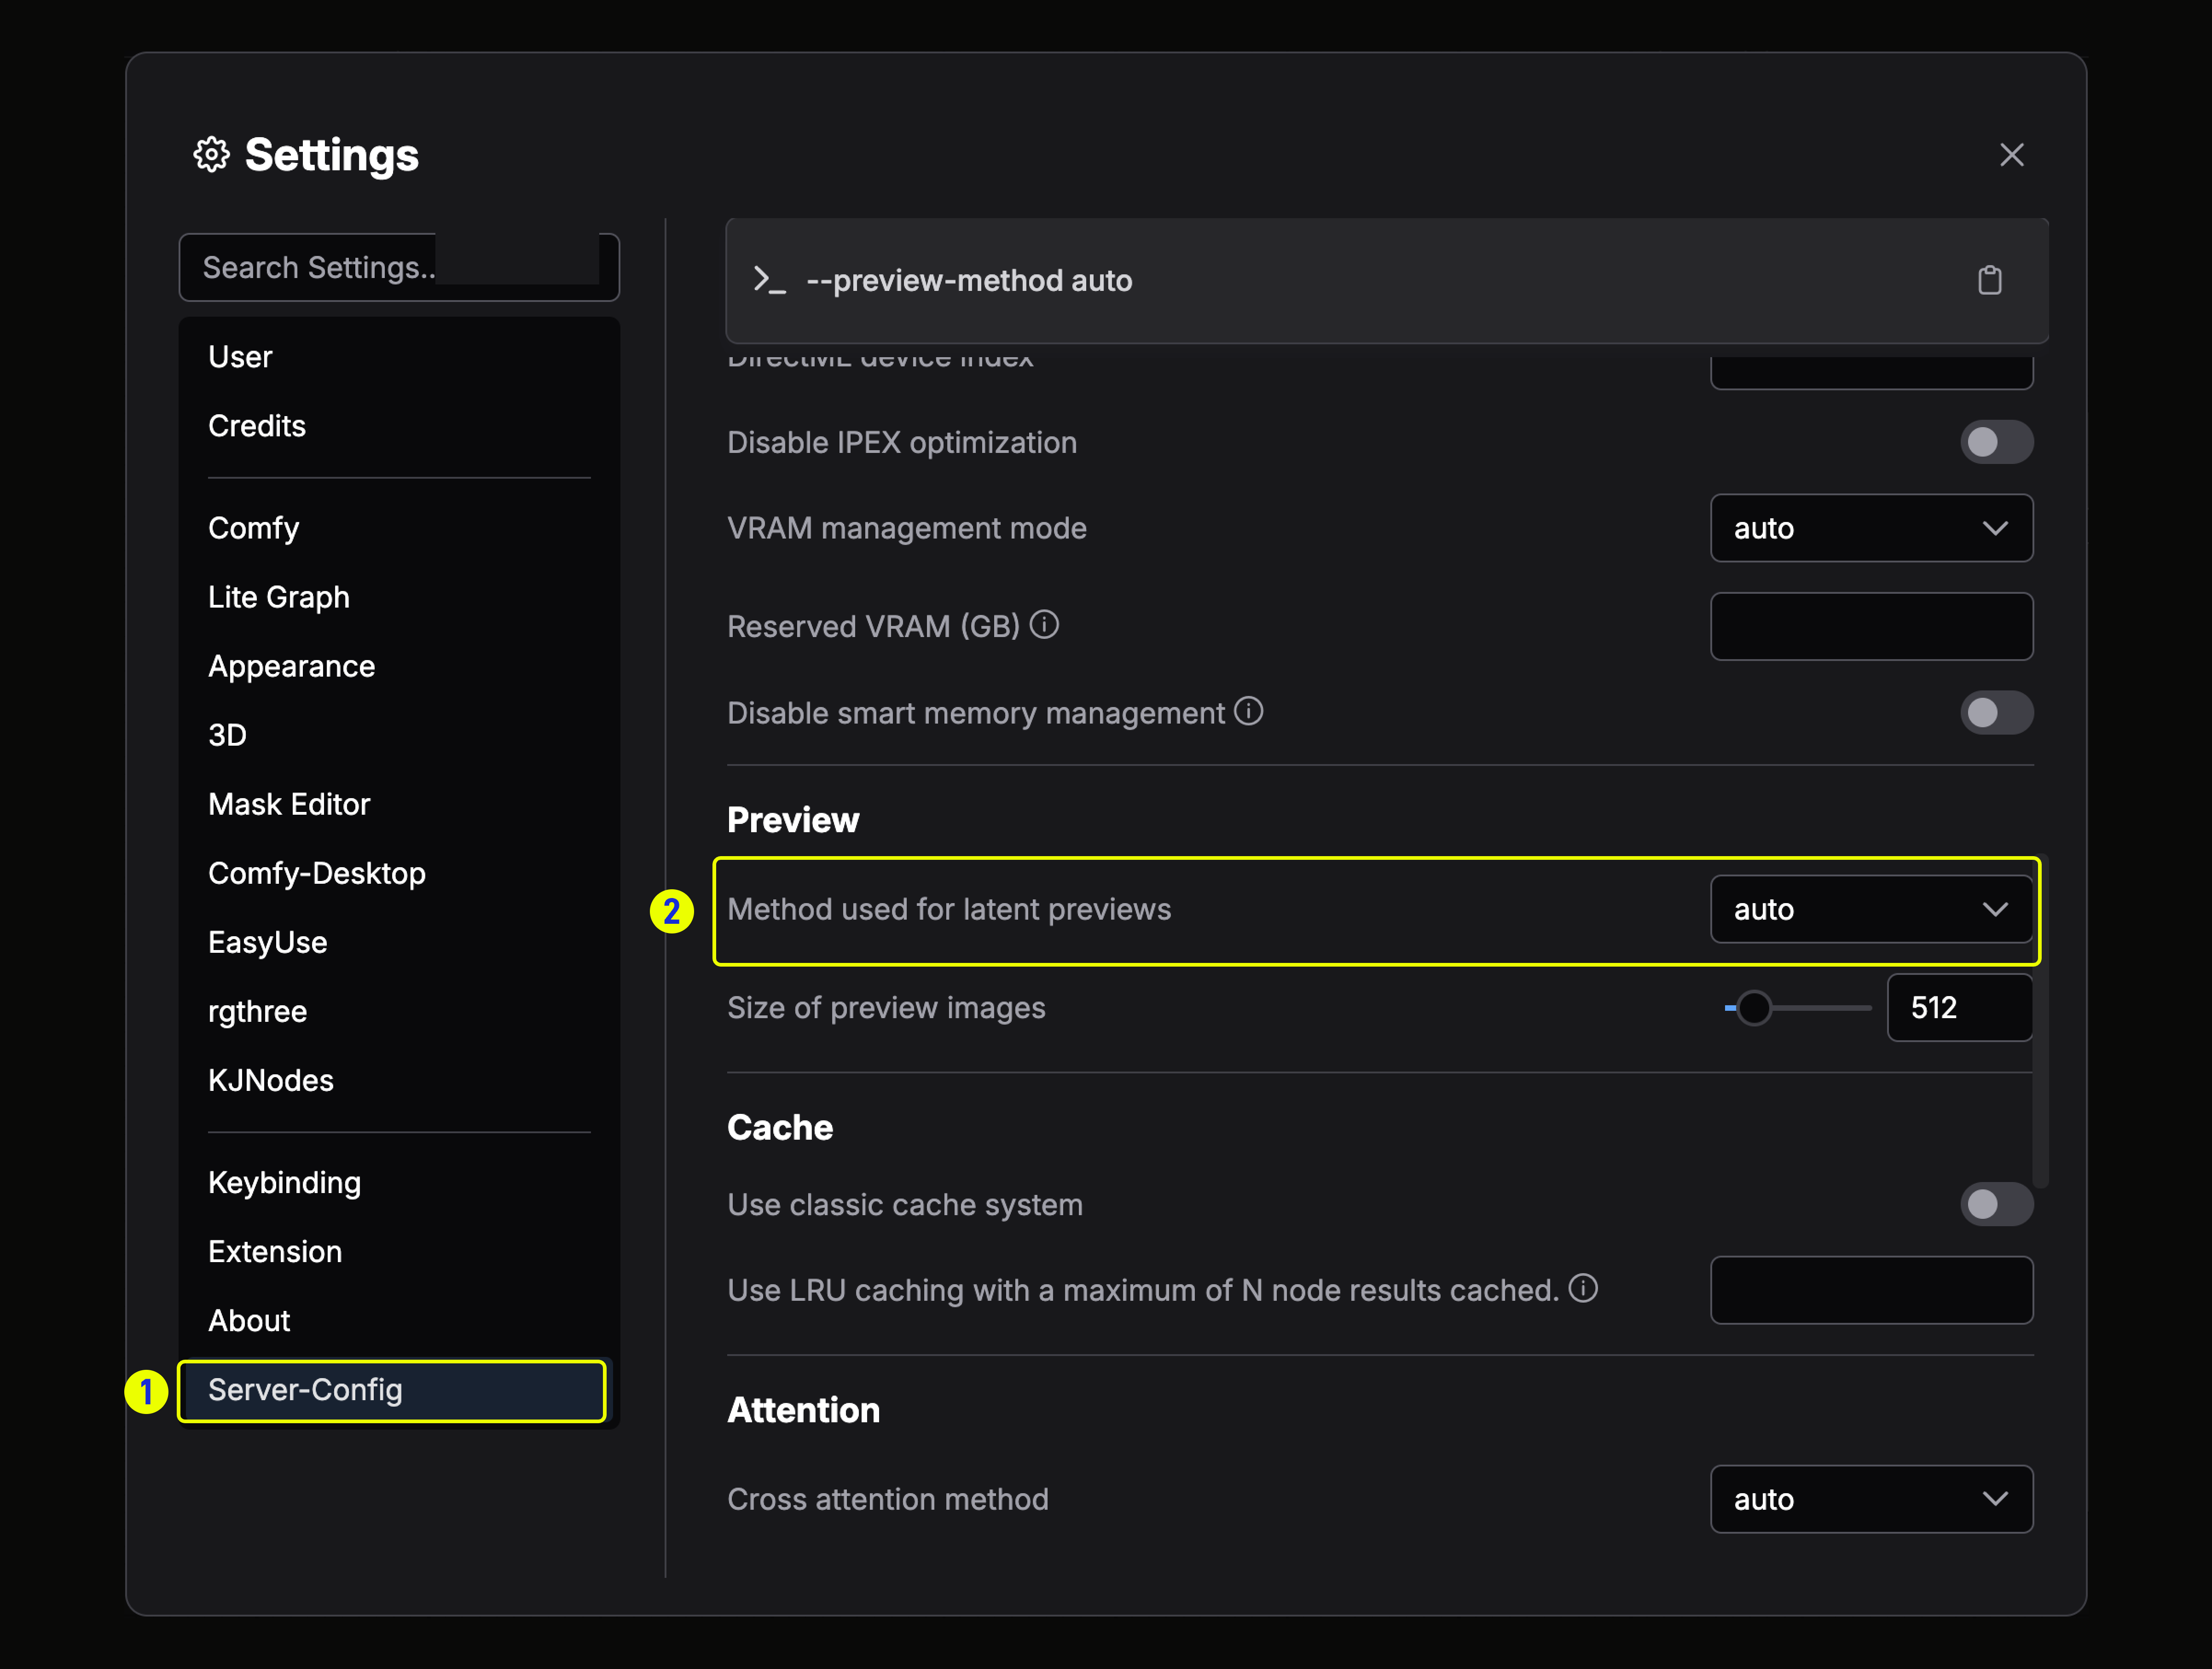Expand latent previews method dropdown
2212x1669 pixels.
click(x=1870, y=909)
